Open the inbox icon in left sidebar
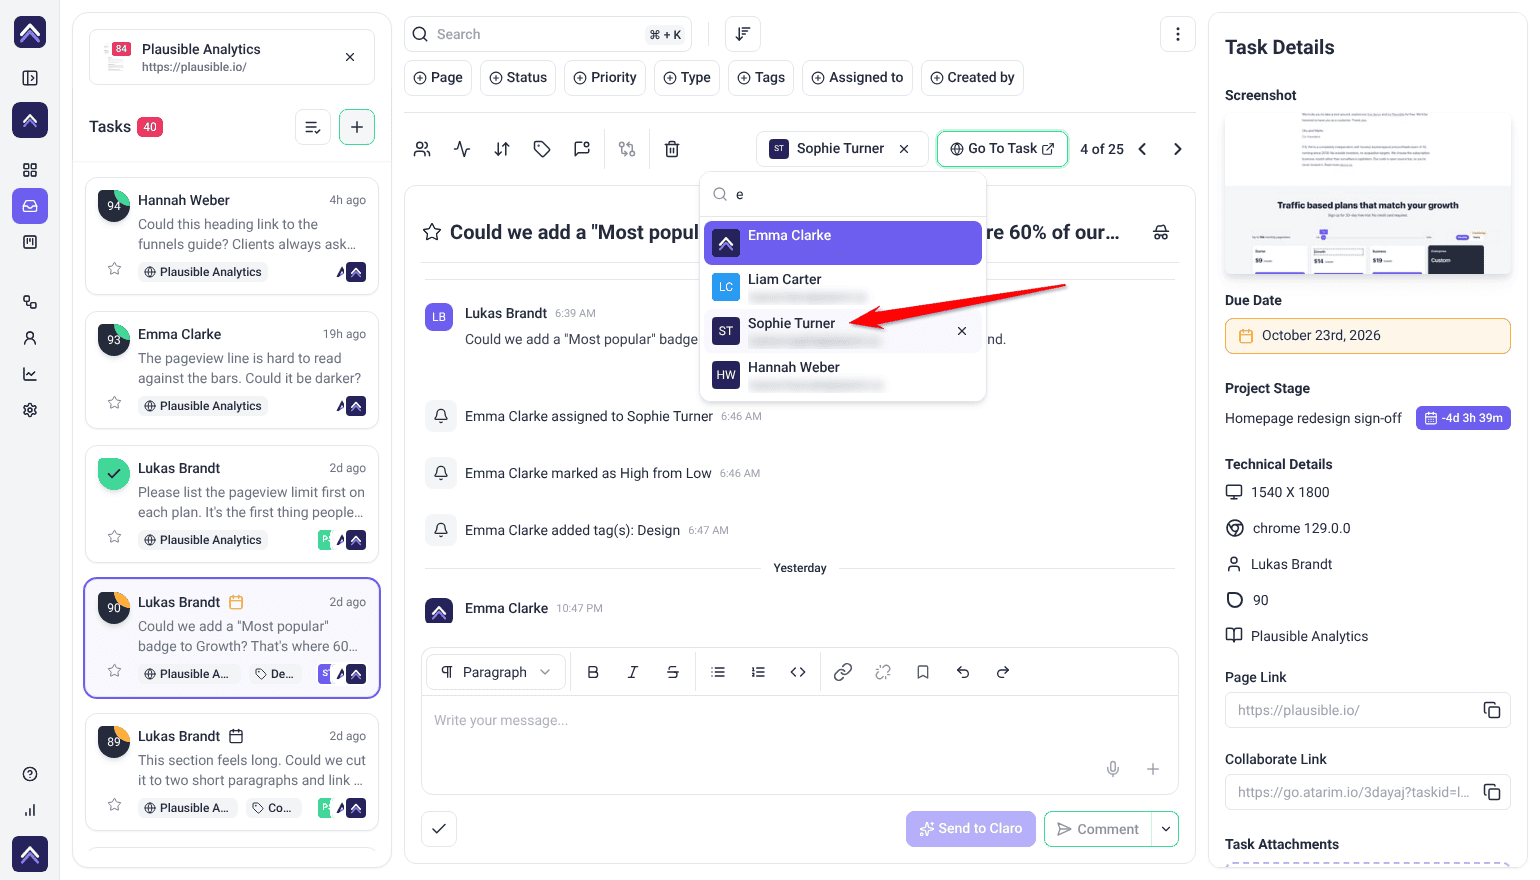This screenshot has width=1540, height=880. tap(30, 206)
